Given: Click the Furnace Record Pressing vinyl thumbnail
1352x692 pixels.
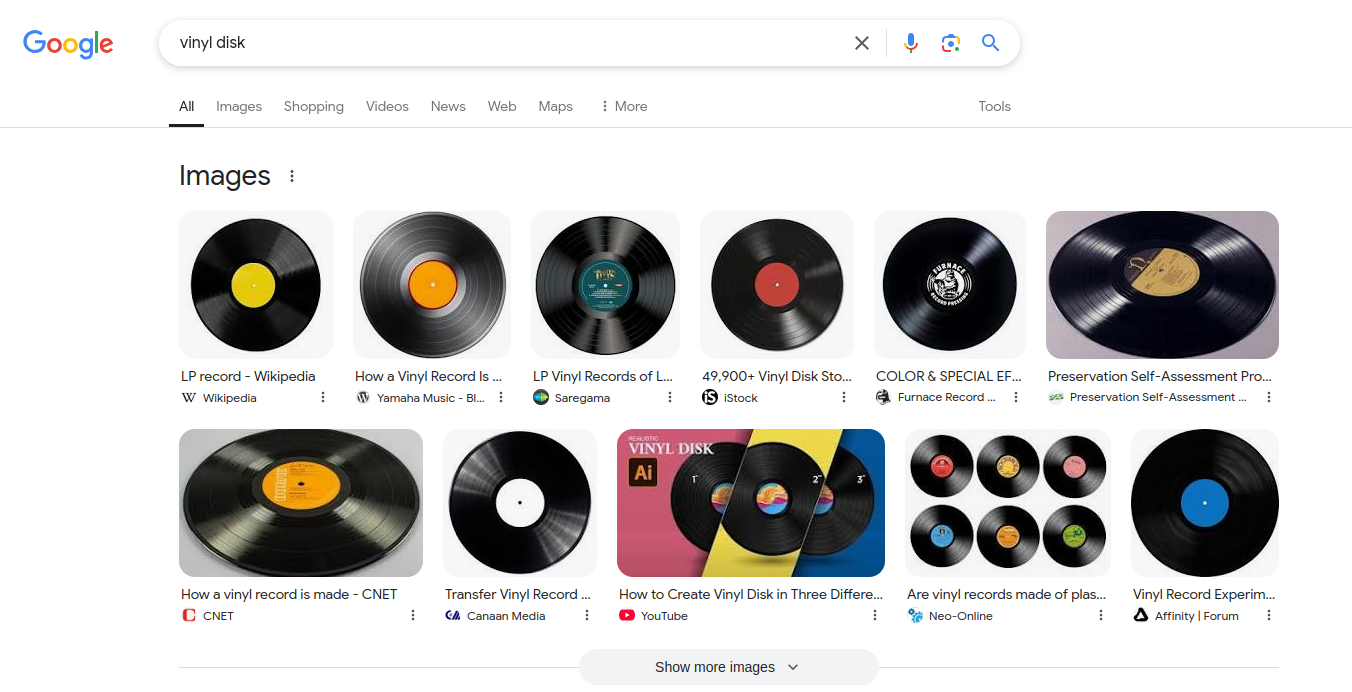Looking at the screenshot, I should pos(949,285).
